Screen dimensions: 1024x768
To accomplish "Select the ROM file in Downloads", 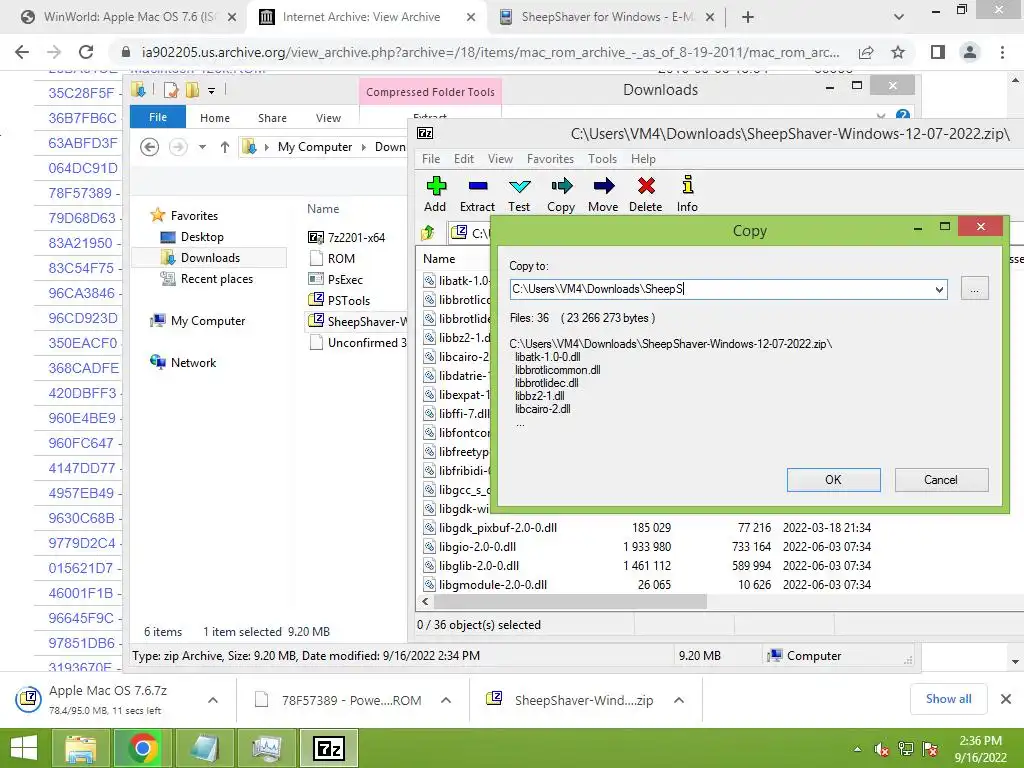I will click(x=341, y=259).
